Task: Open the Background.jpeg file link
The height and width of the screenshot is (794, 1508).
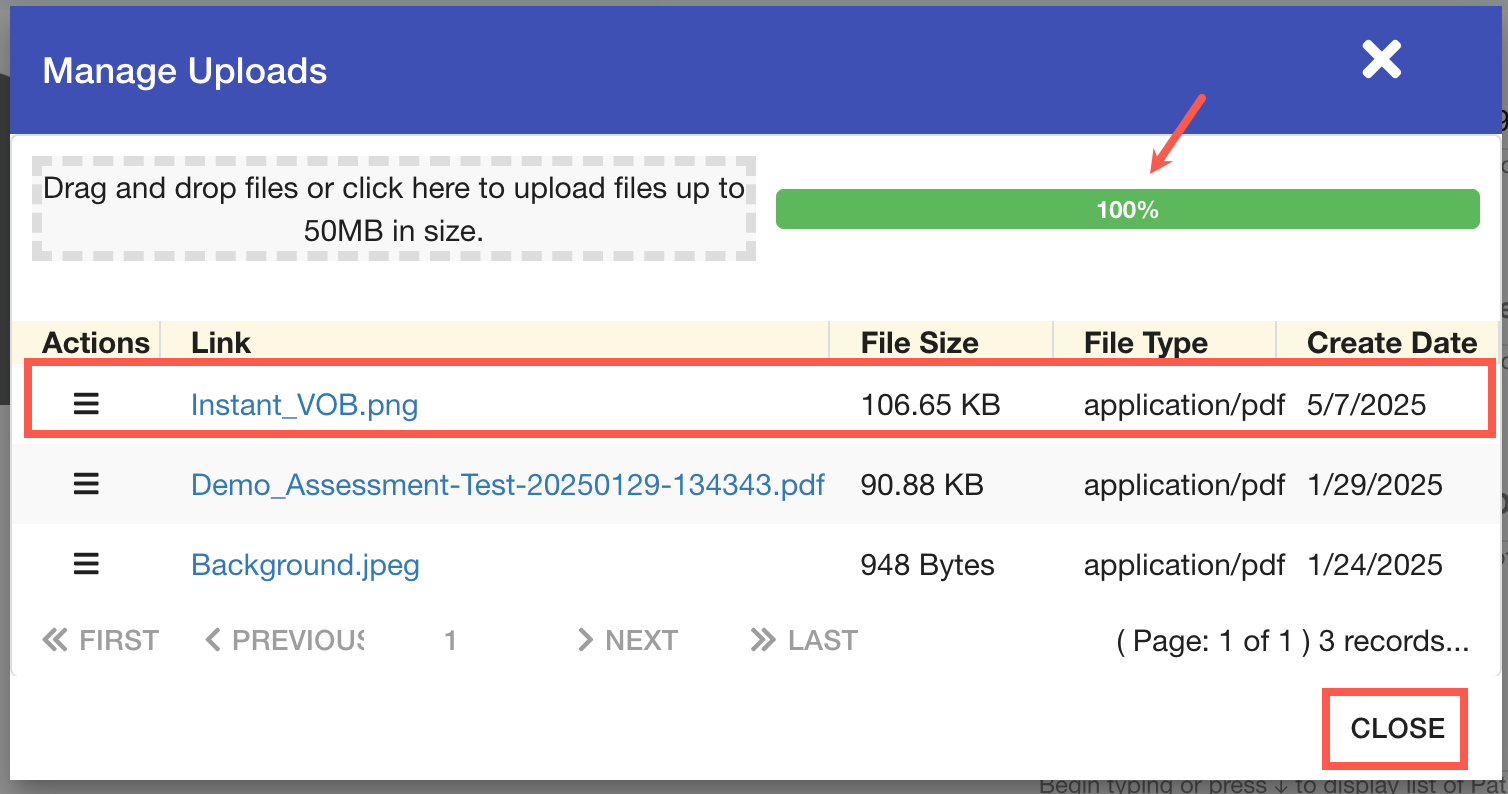Action: pos(305,566)
